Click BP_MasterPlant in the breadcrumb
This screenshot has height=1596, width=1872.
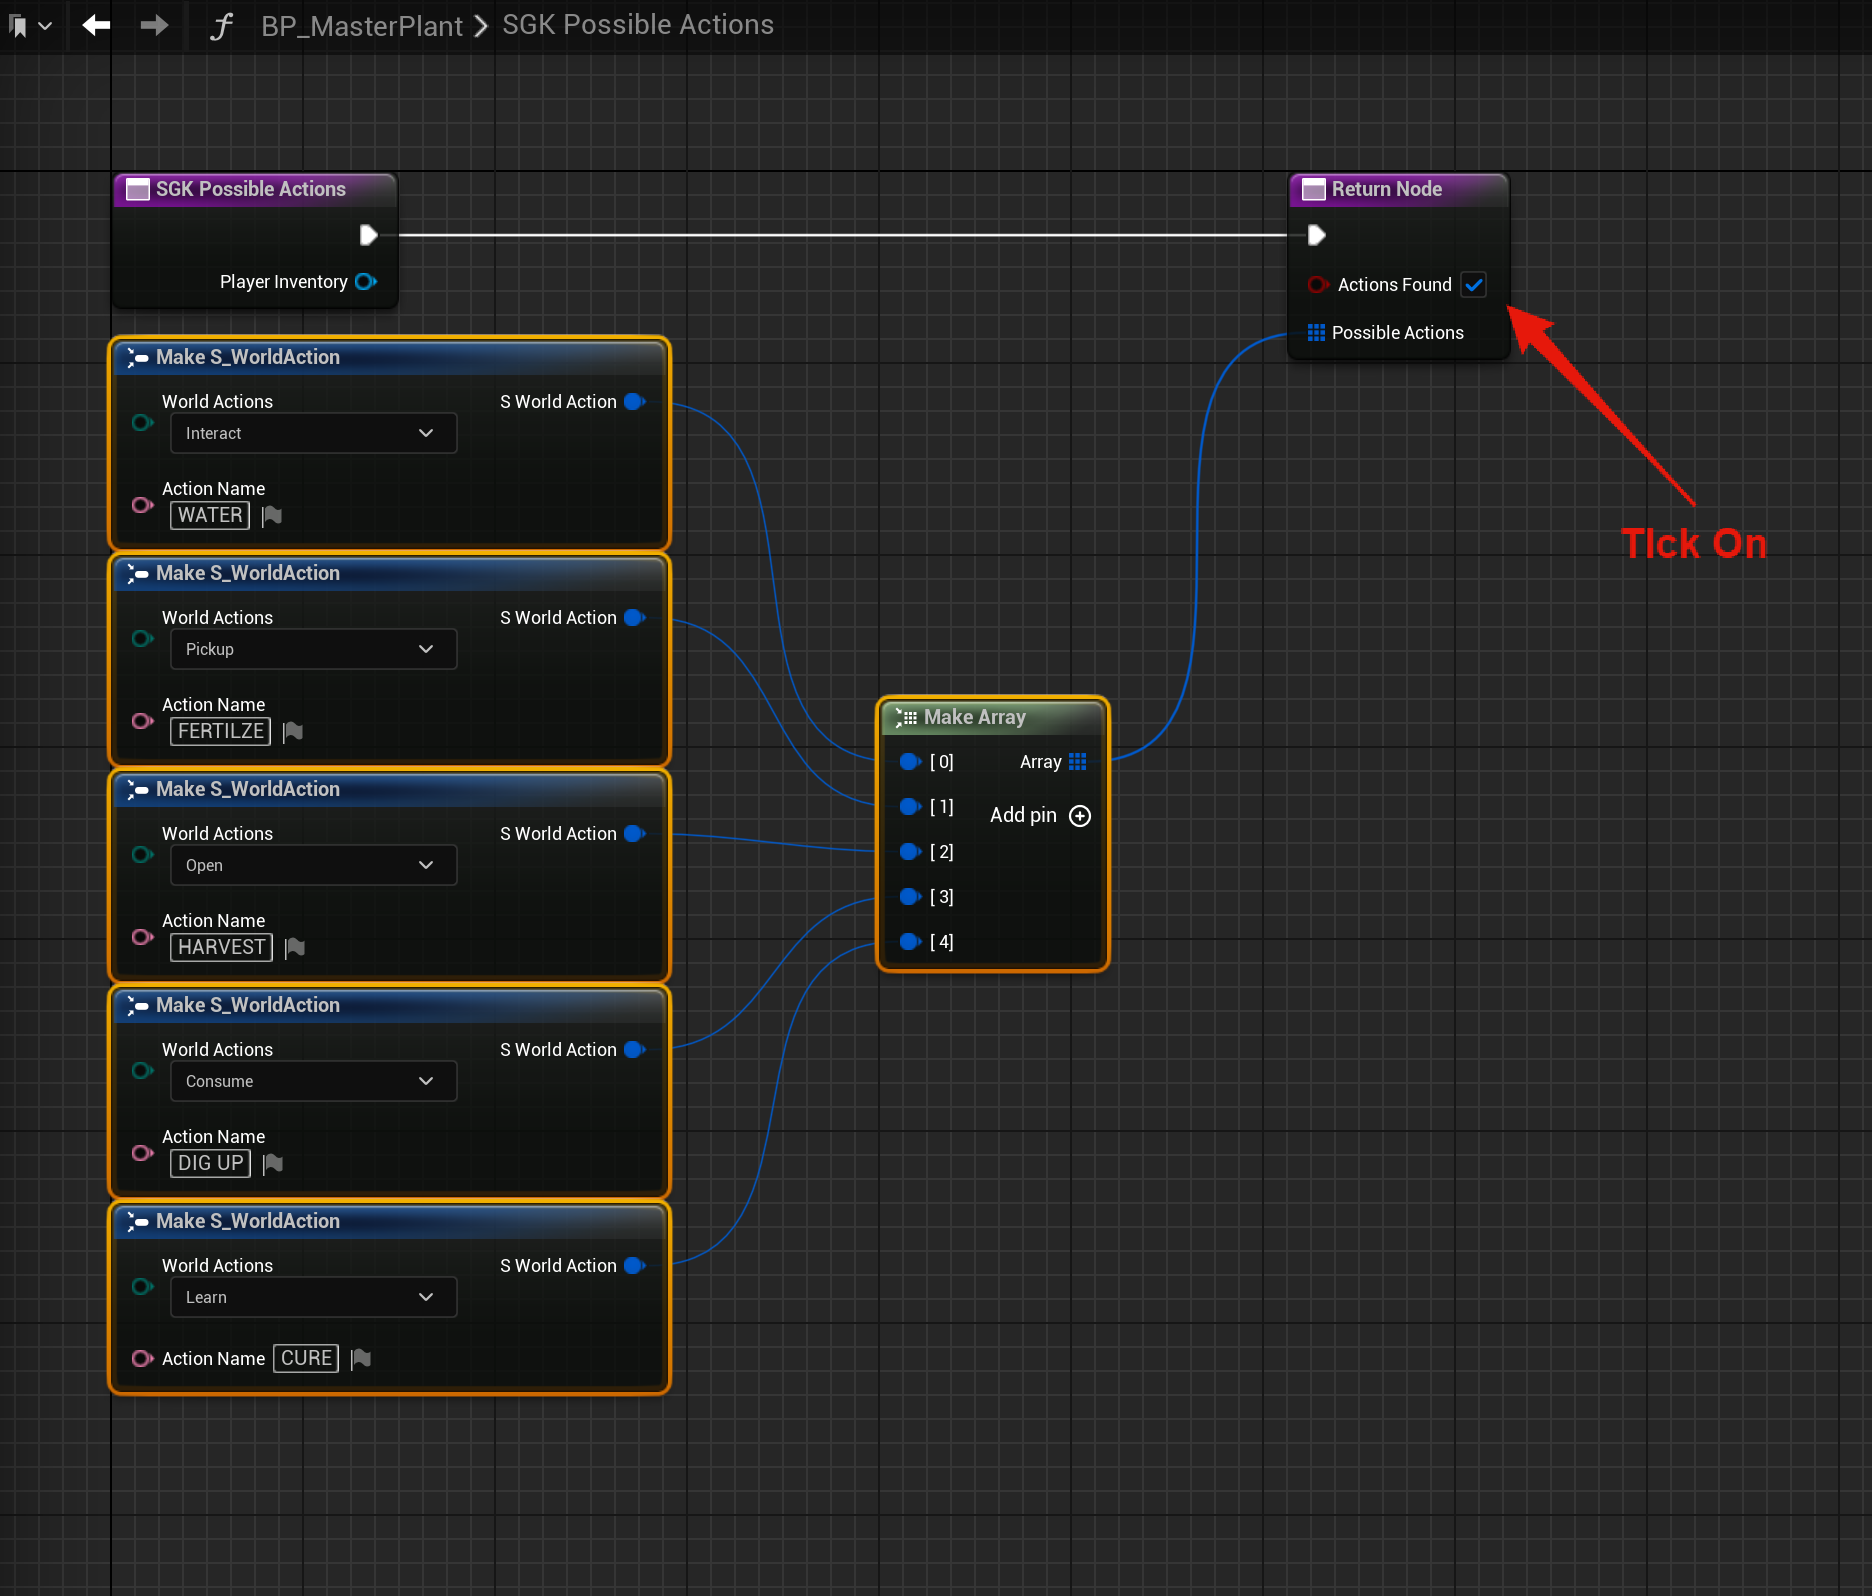(362, 26)
